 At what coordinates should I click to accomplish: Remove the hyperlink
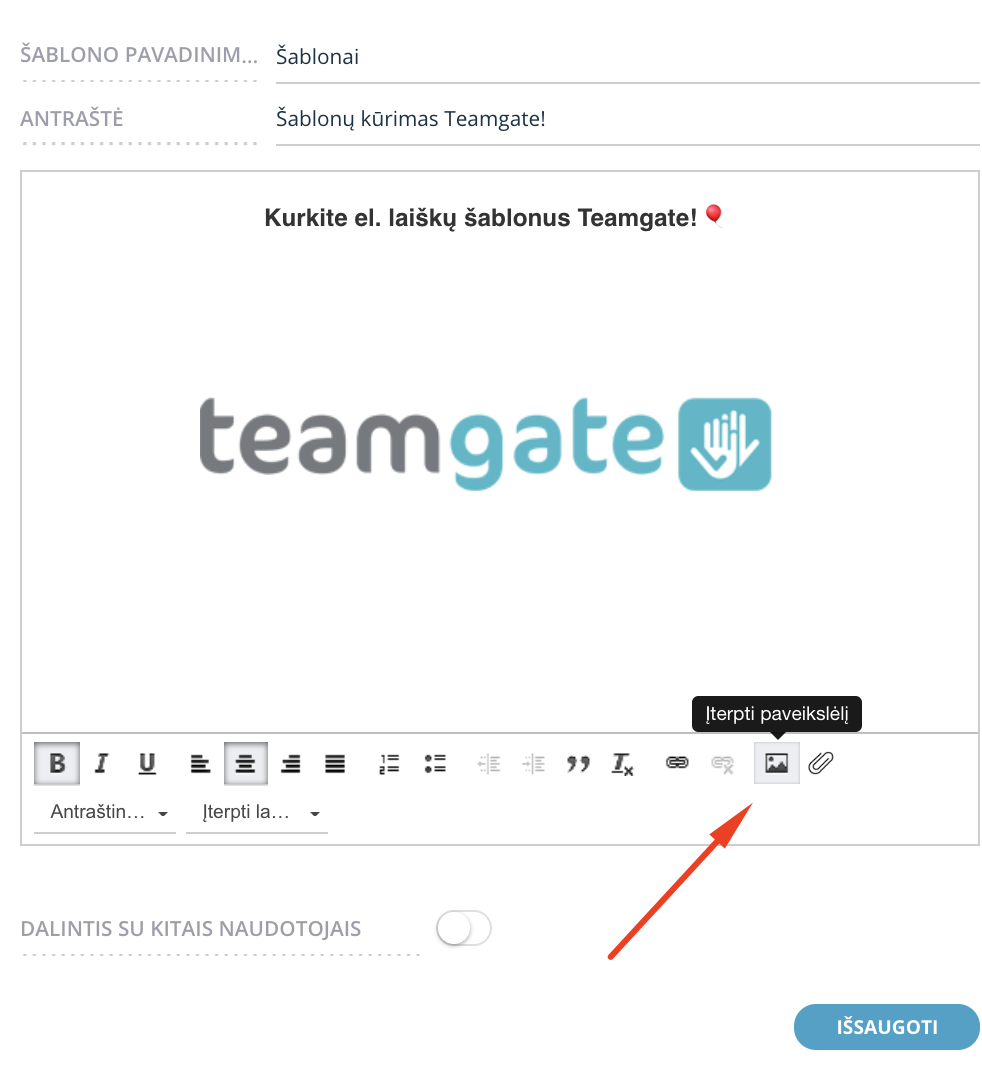coord(722,763)
